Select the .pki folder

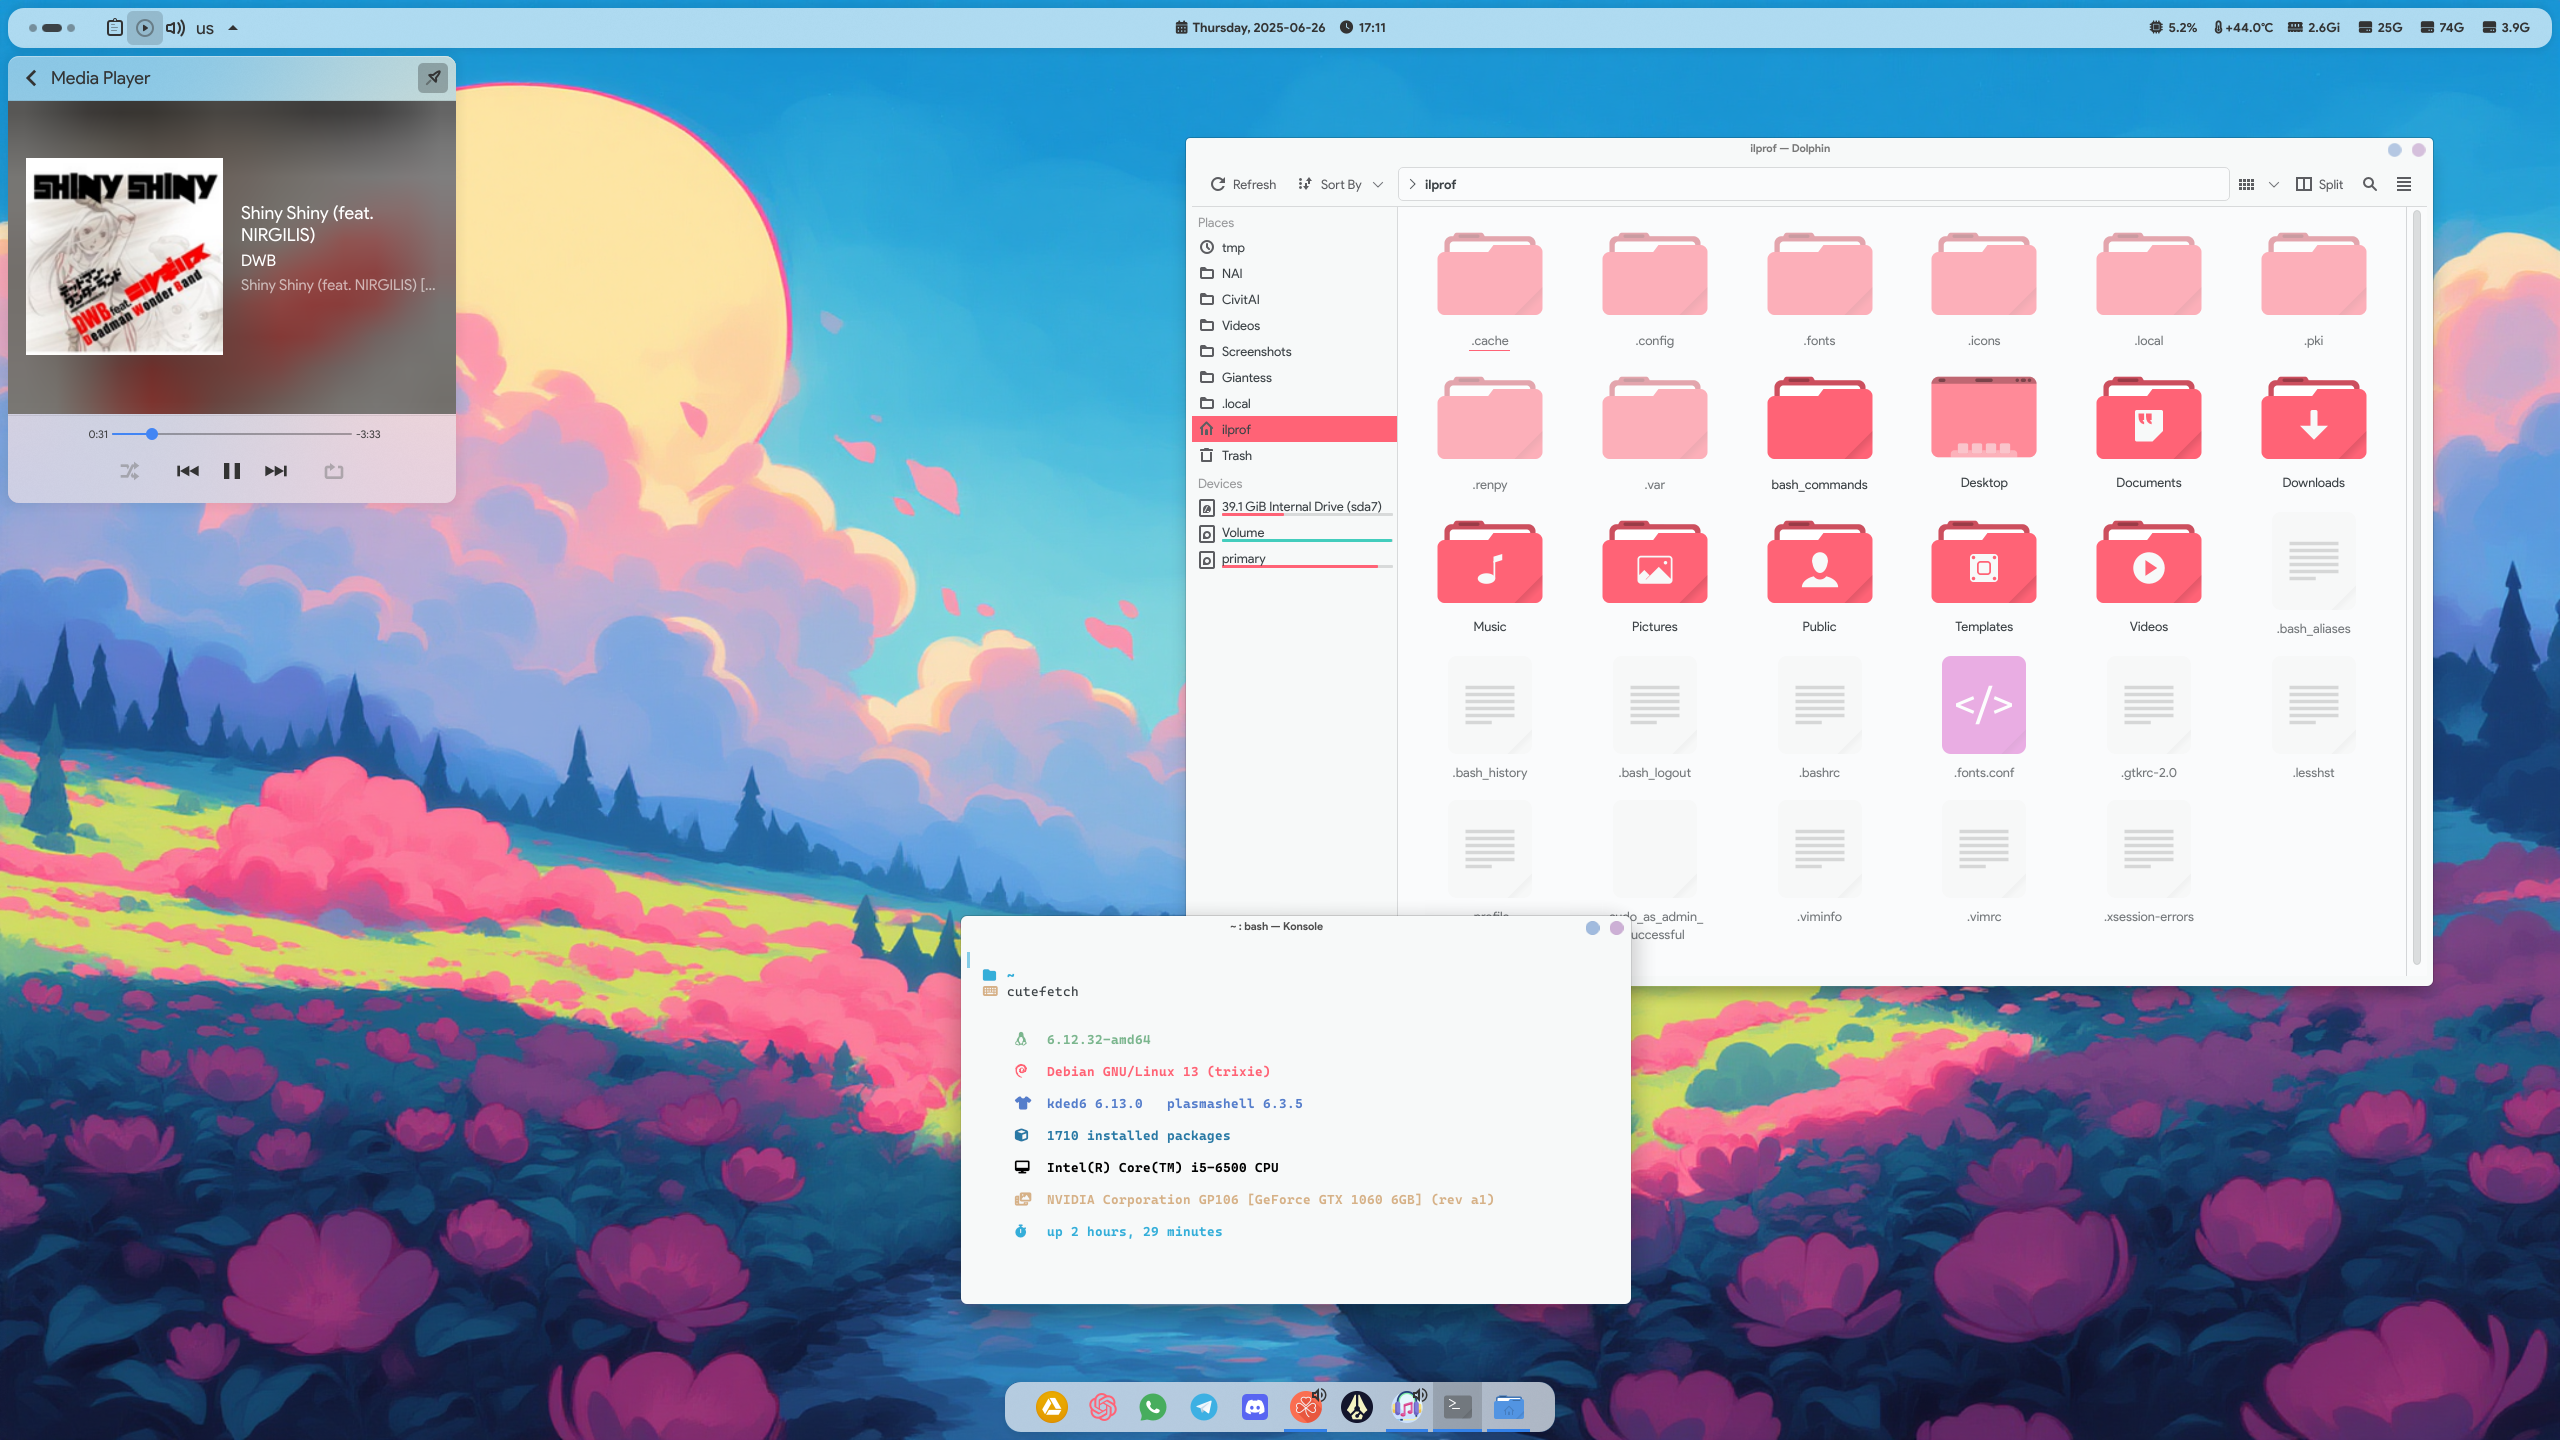coord(2313,290)
